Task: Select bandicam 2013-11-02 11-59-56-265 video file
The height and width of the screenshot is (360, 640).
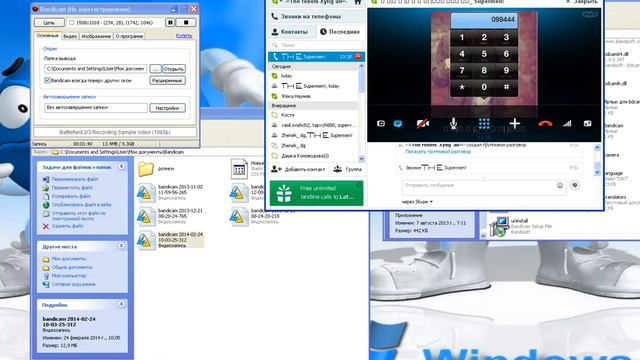Action: tap(171, 192)
